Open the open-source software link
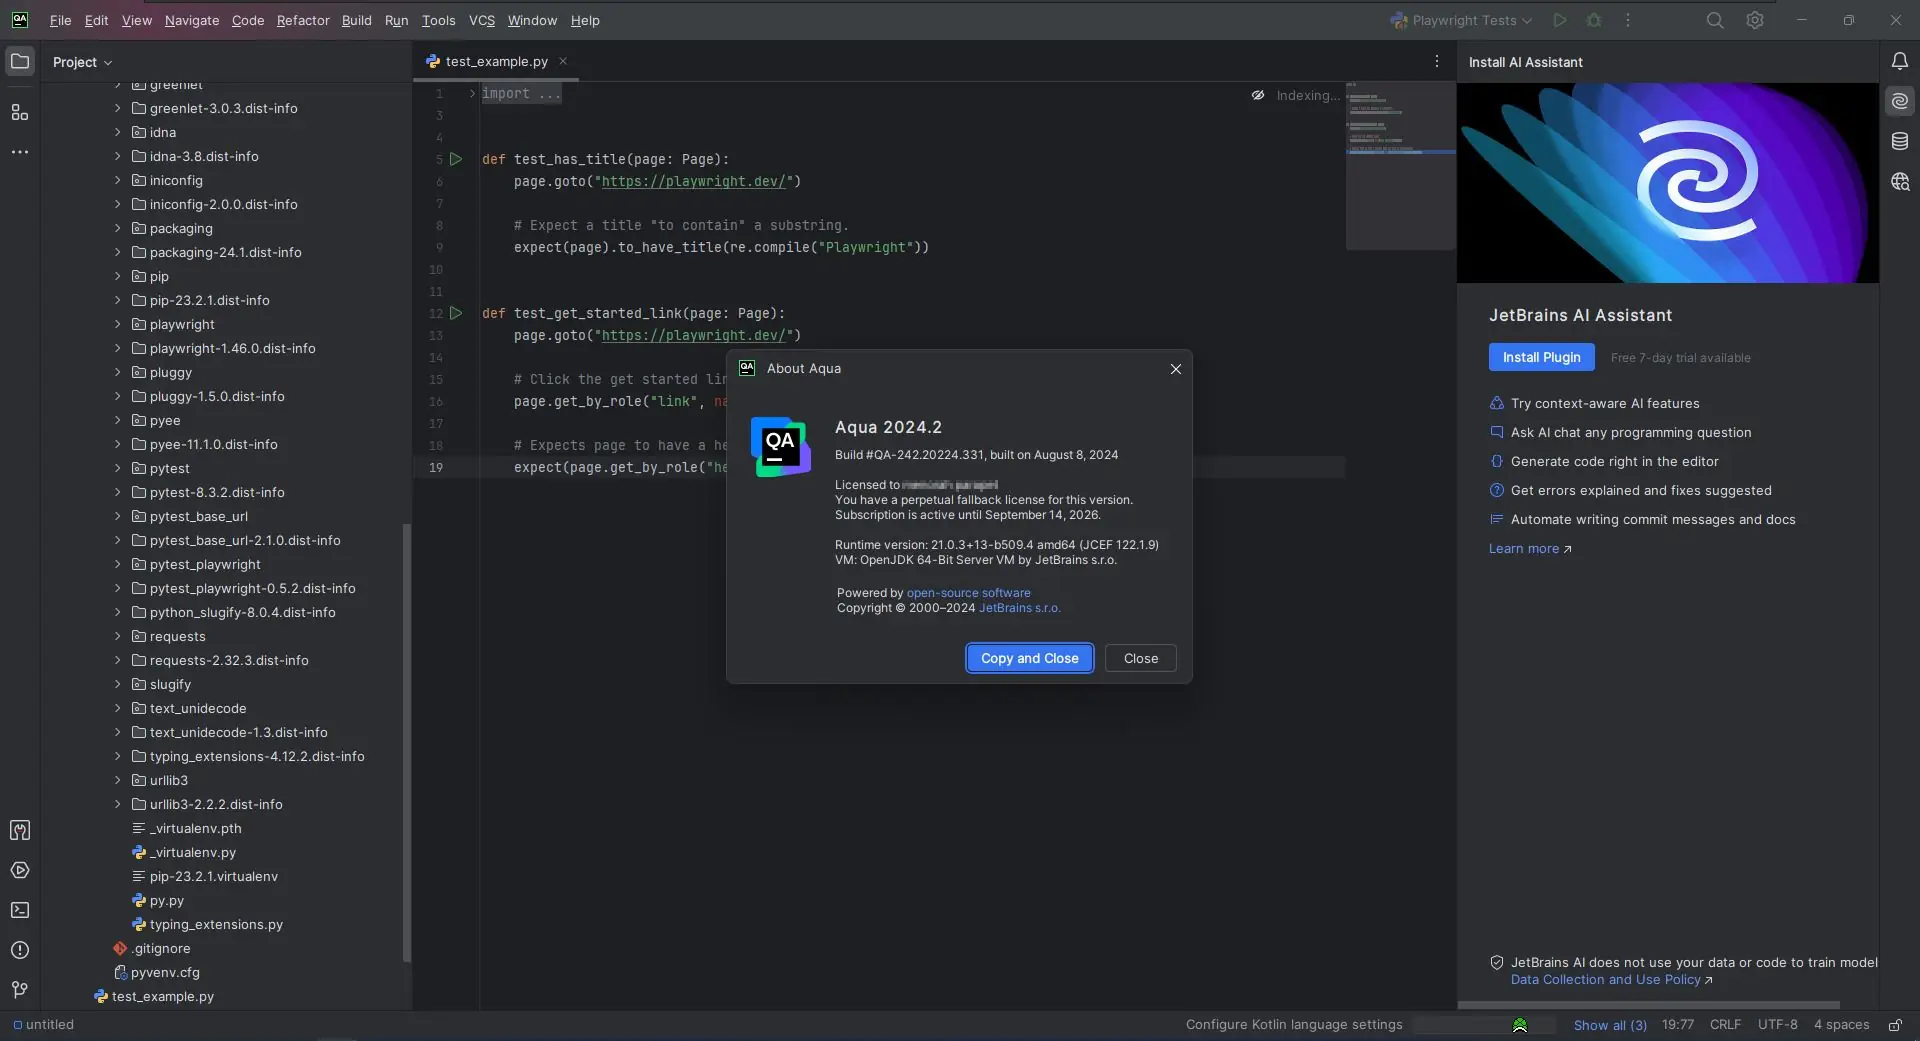 pyautogui.click(x=968, y=593)
